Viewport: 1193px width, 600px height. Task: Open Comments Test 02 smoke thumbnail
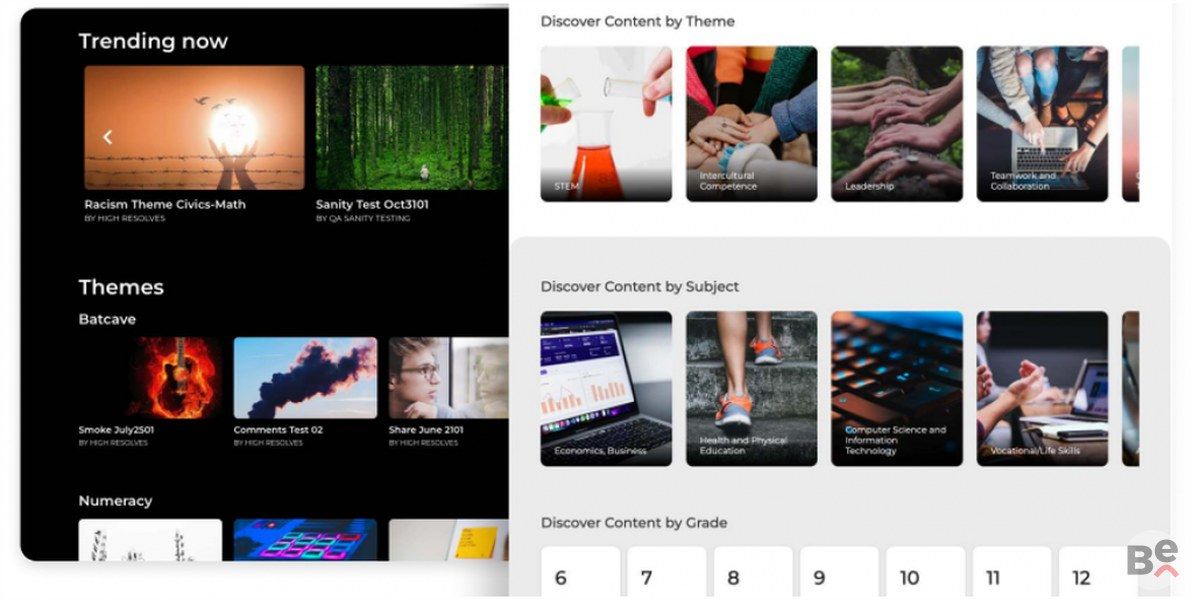point(305,378)
